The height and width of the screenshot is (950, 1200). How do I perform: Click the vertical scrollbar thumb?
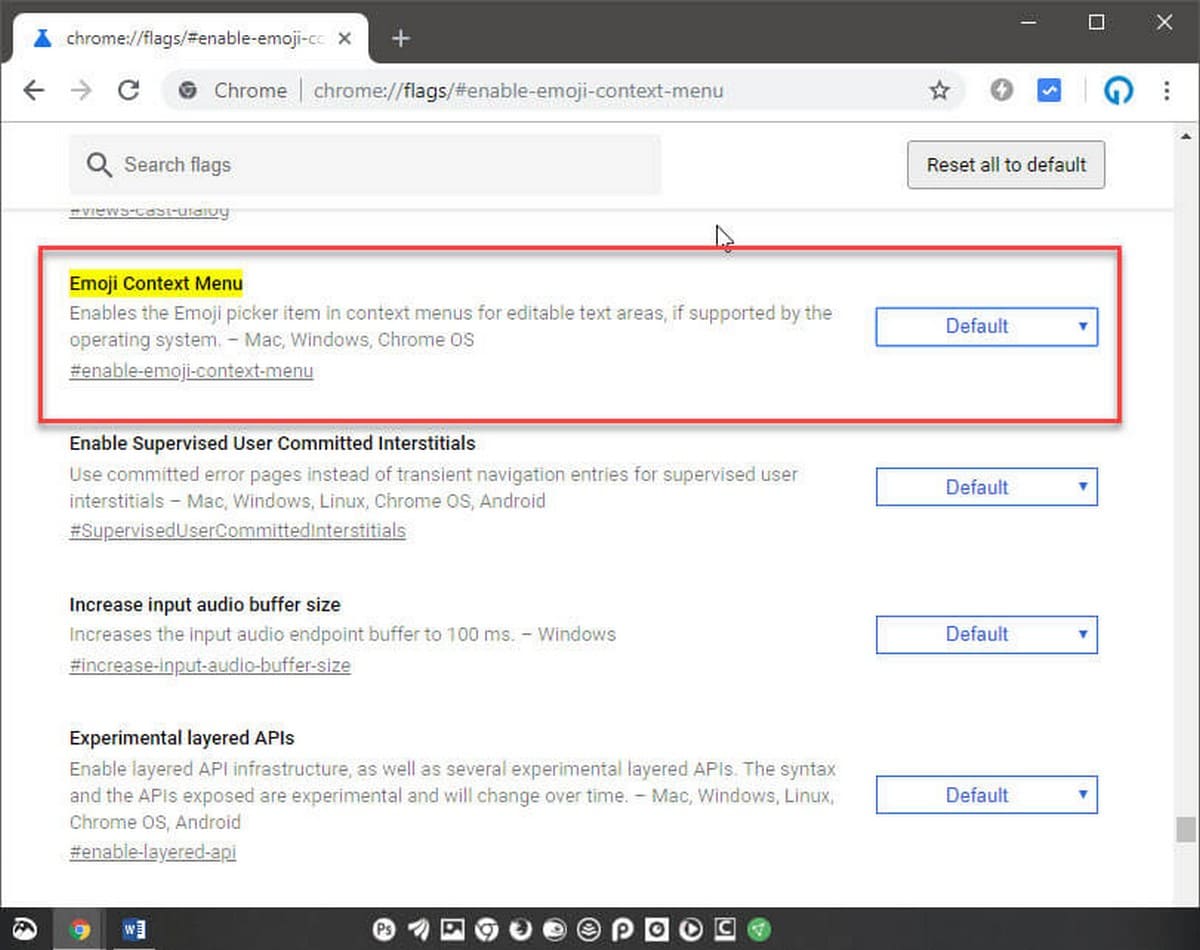1186,830
